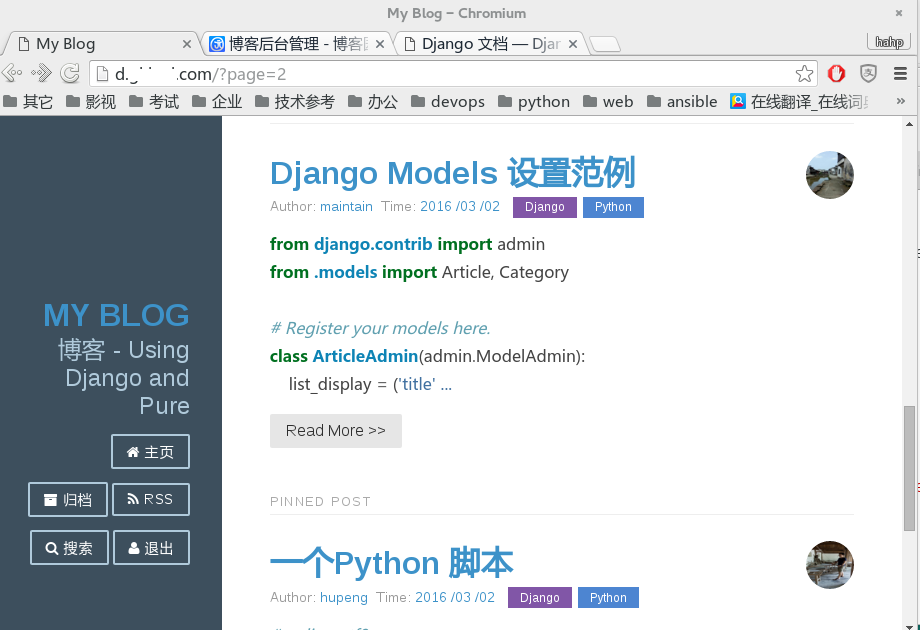
Task: Open author maintain's profile link
Action: [346, 206]
